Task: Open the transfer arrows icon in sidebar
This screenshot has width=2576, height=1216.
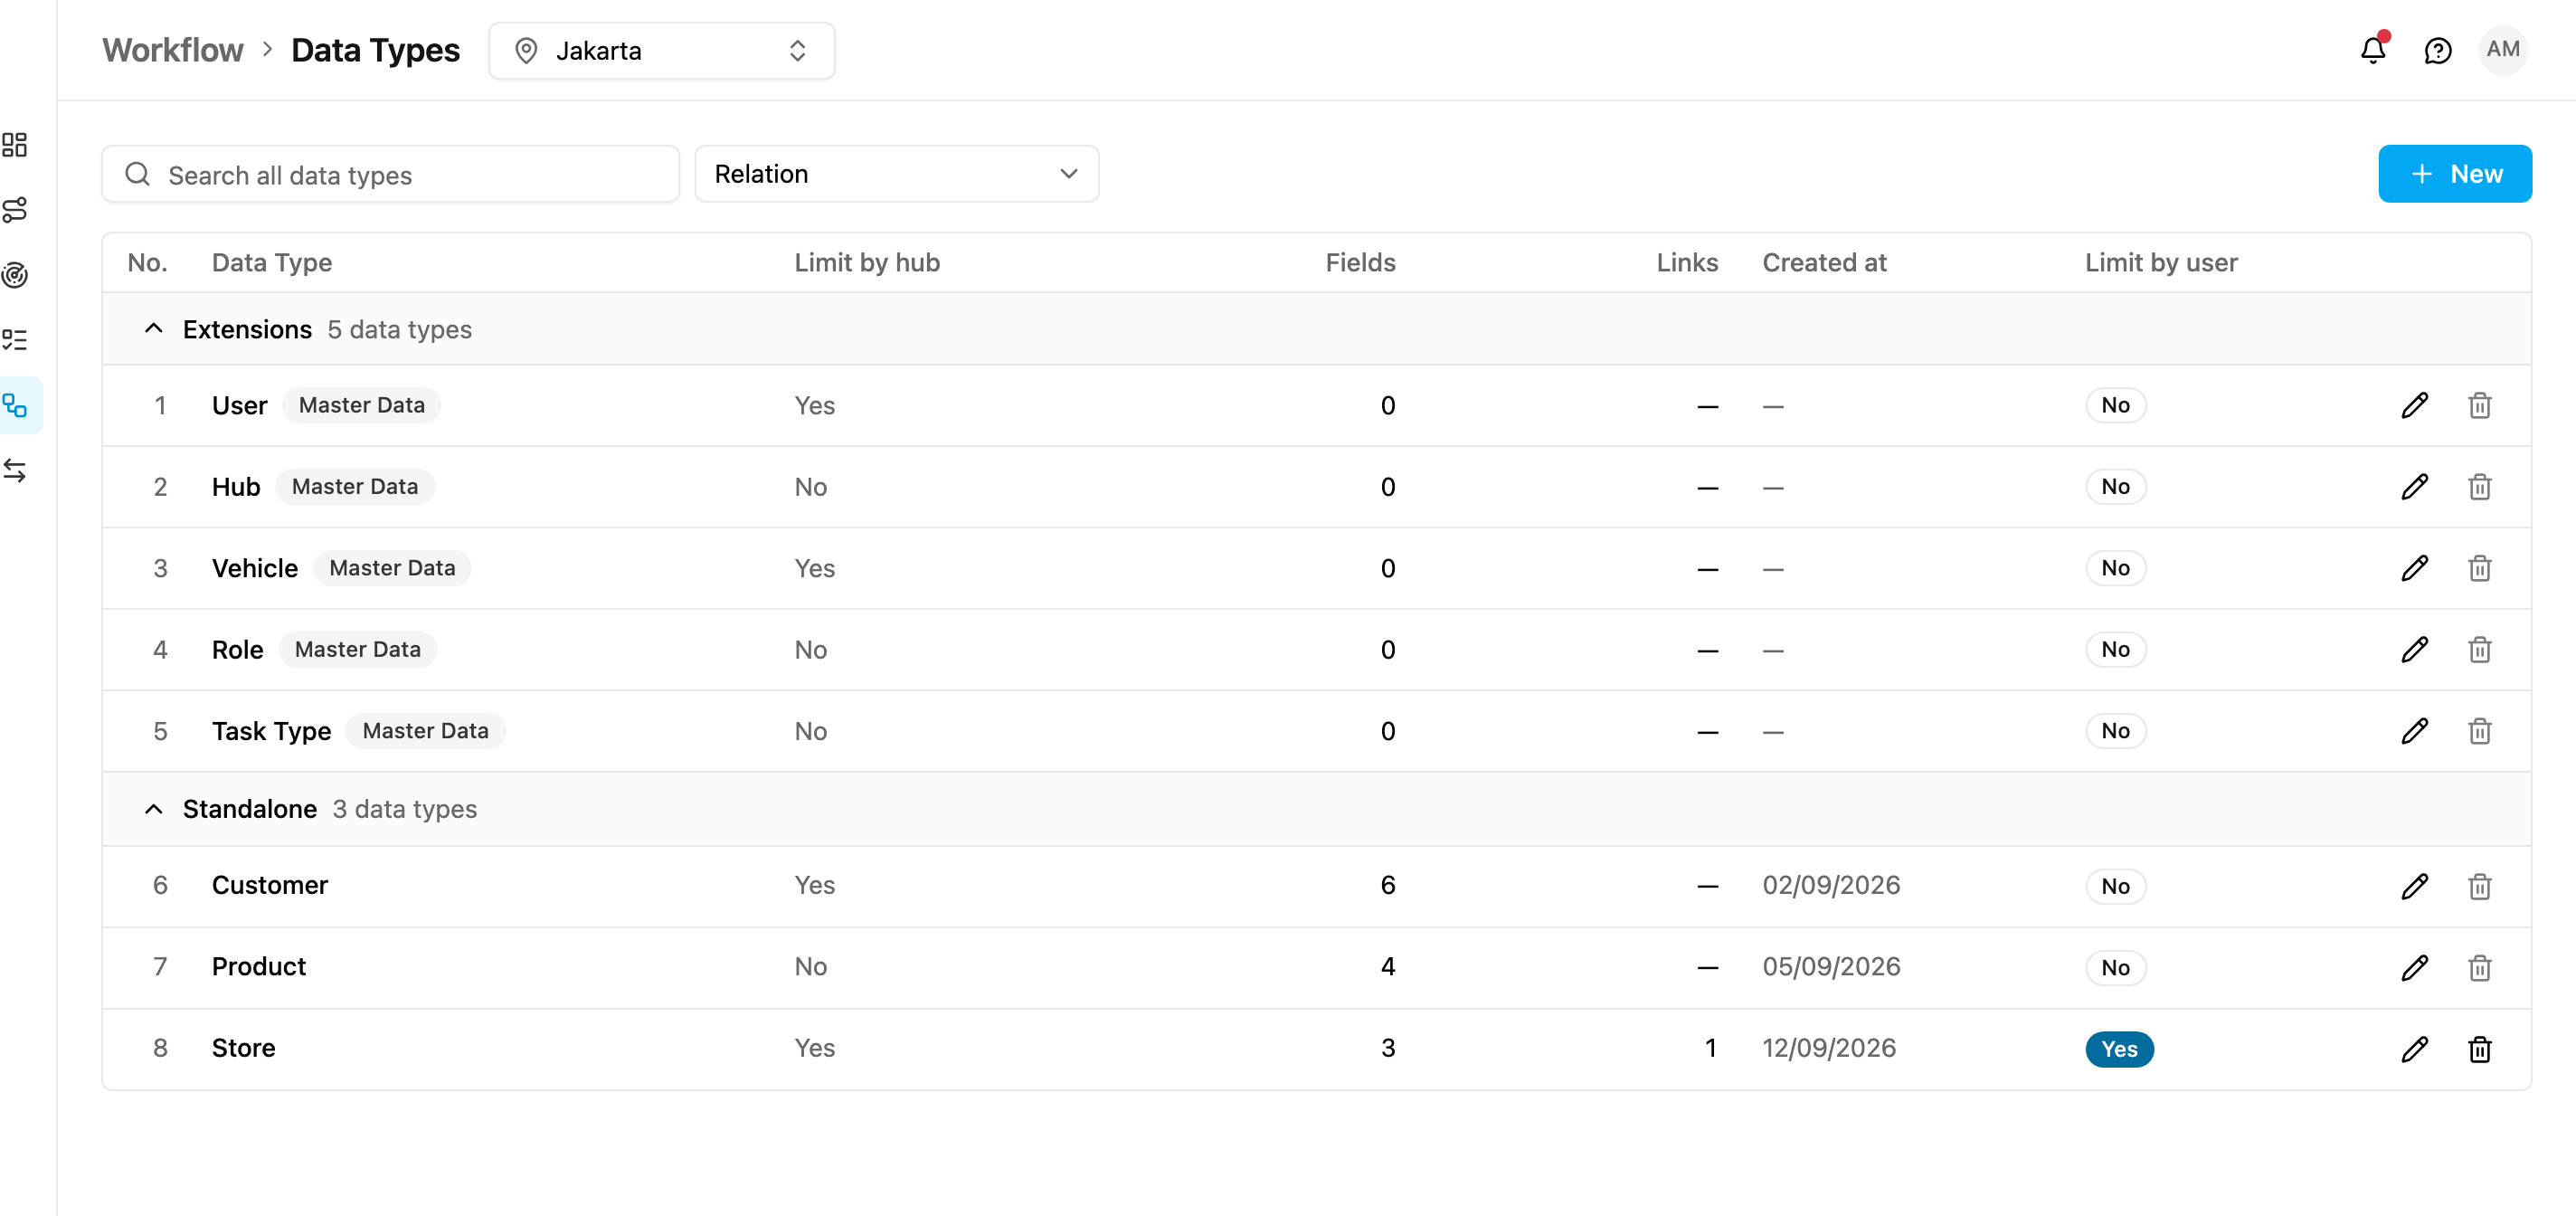Action: click(15, 470)
